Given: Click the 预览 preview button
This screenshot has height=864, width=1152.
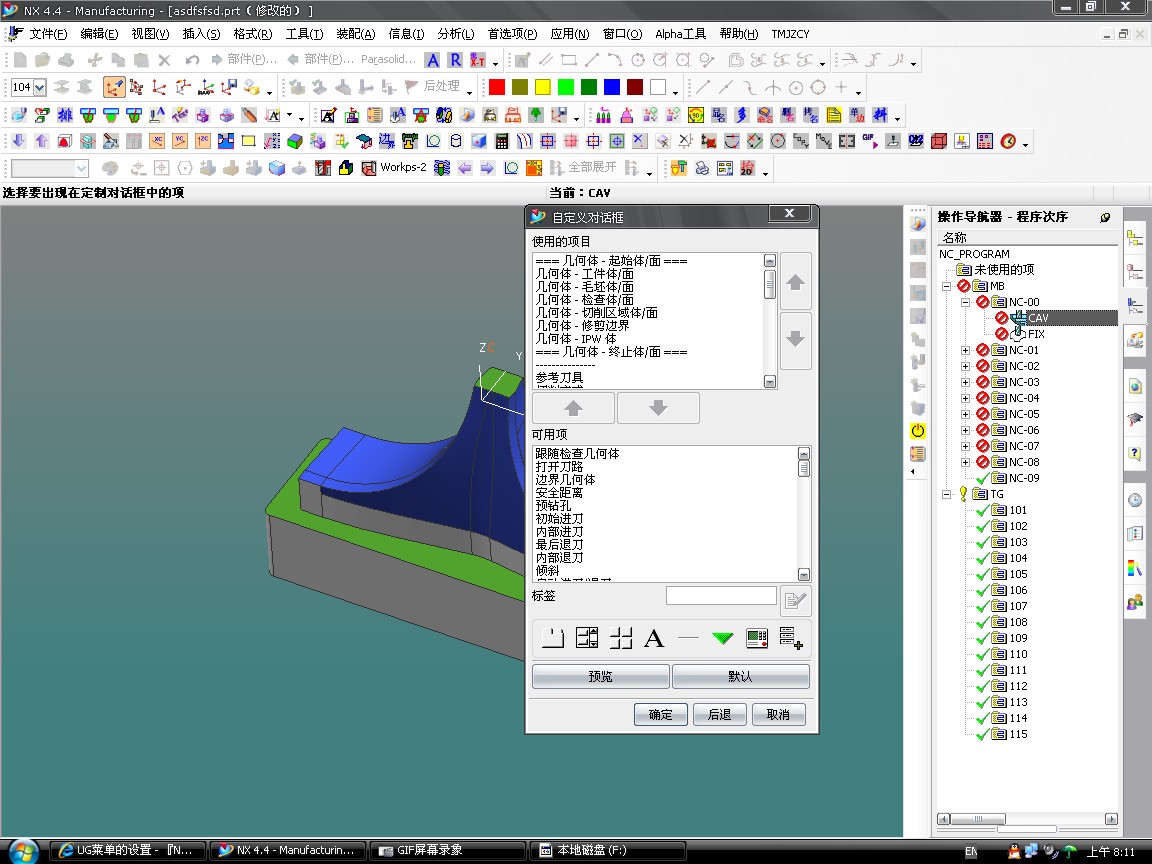Looking at the screenshot, I should pos(600,677).
